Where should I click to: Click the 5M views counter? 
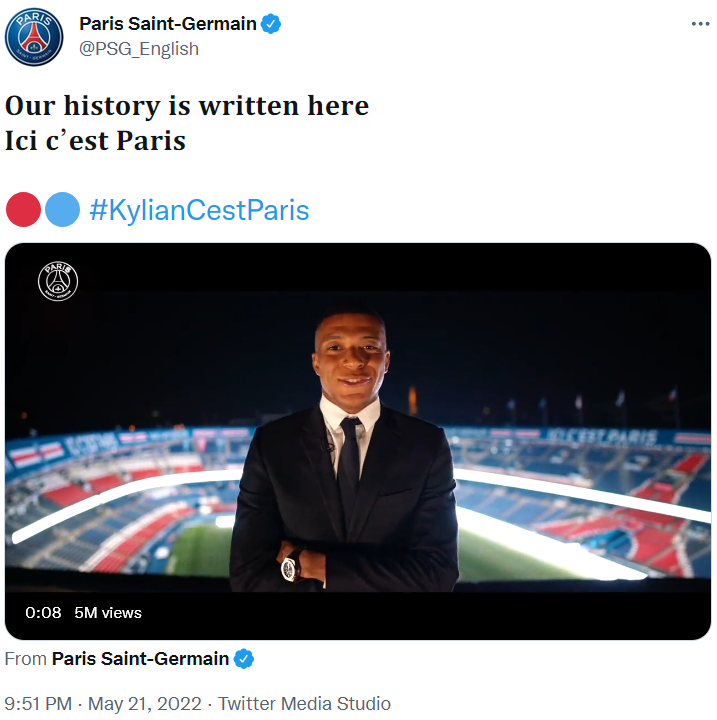(109, 612)
